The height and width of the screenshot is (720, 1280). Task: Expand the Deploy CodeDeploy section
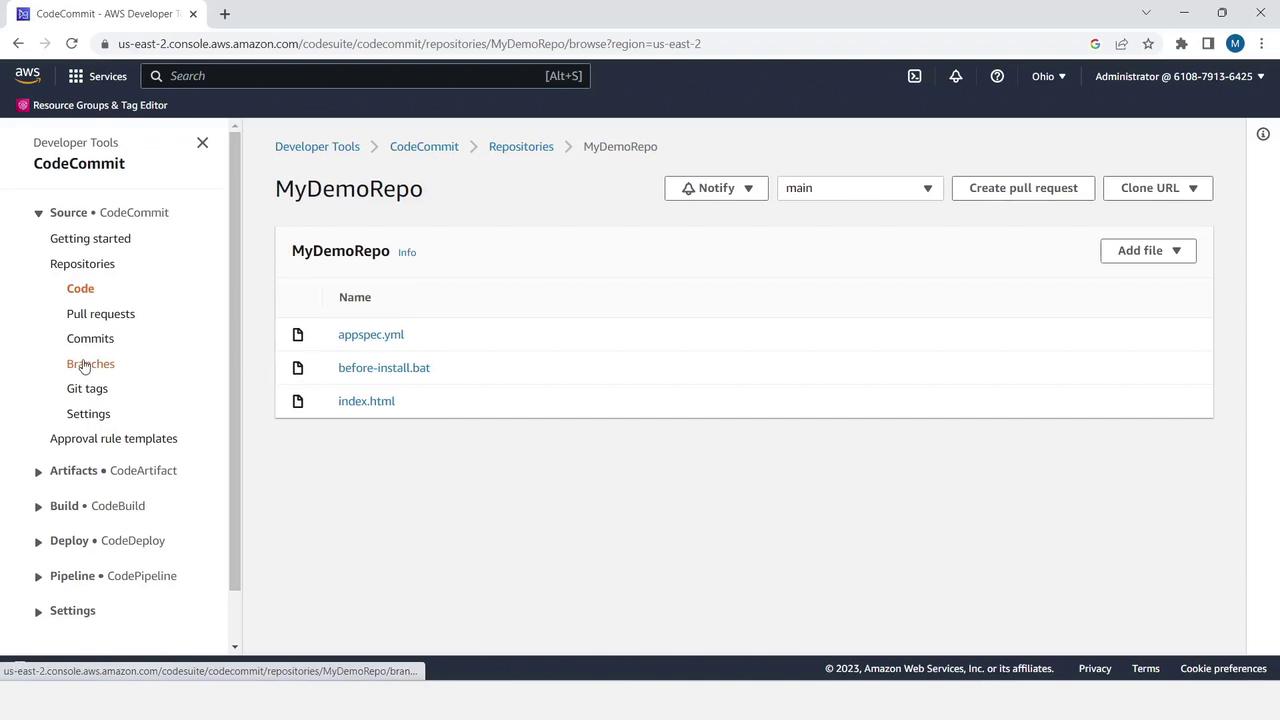tap(38, 542)
